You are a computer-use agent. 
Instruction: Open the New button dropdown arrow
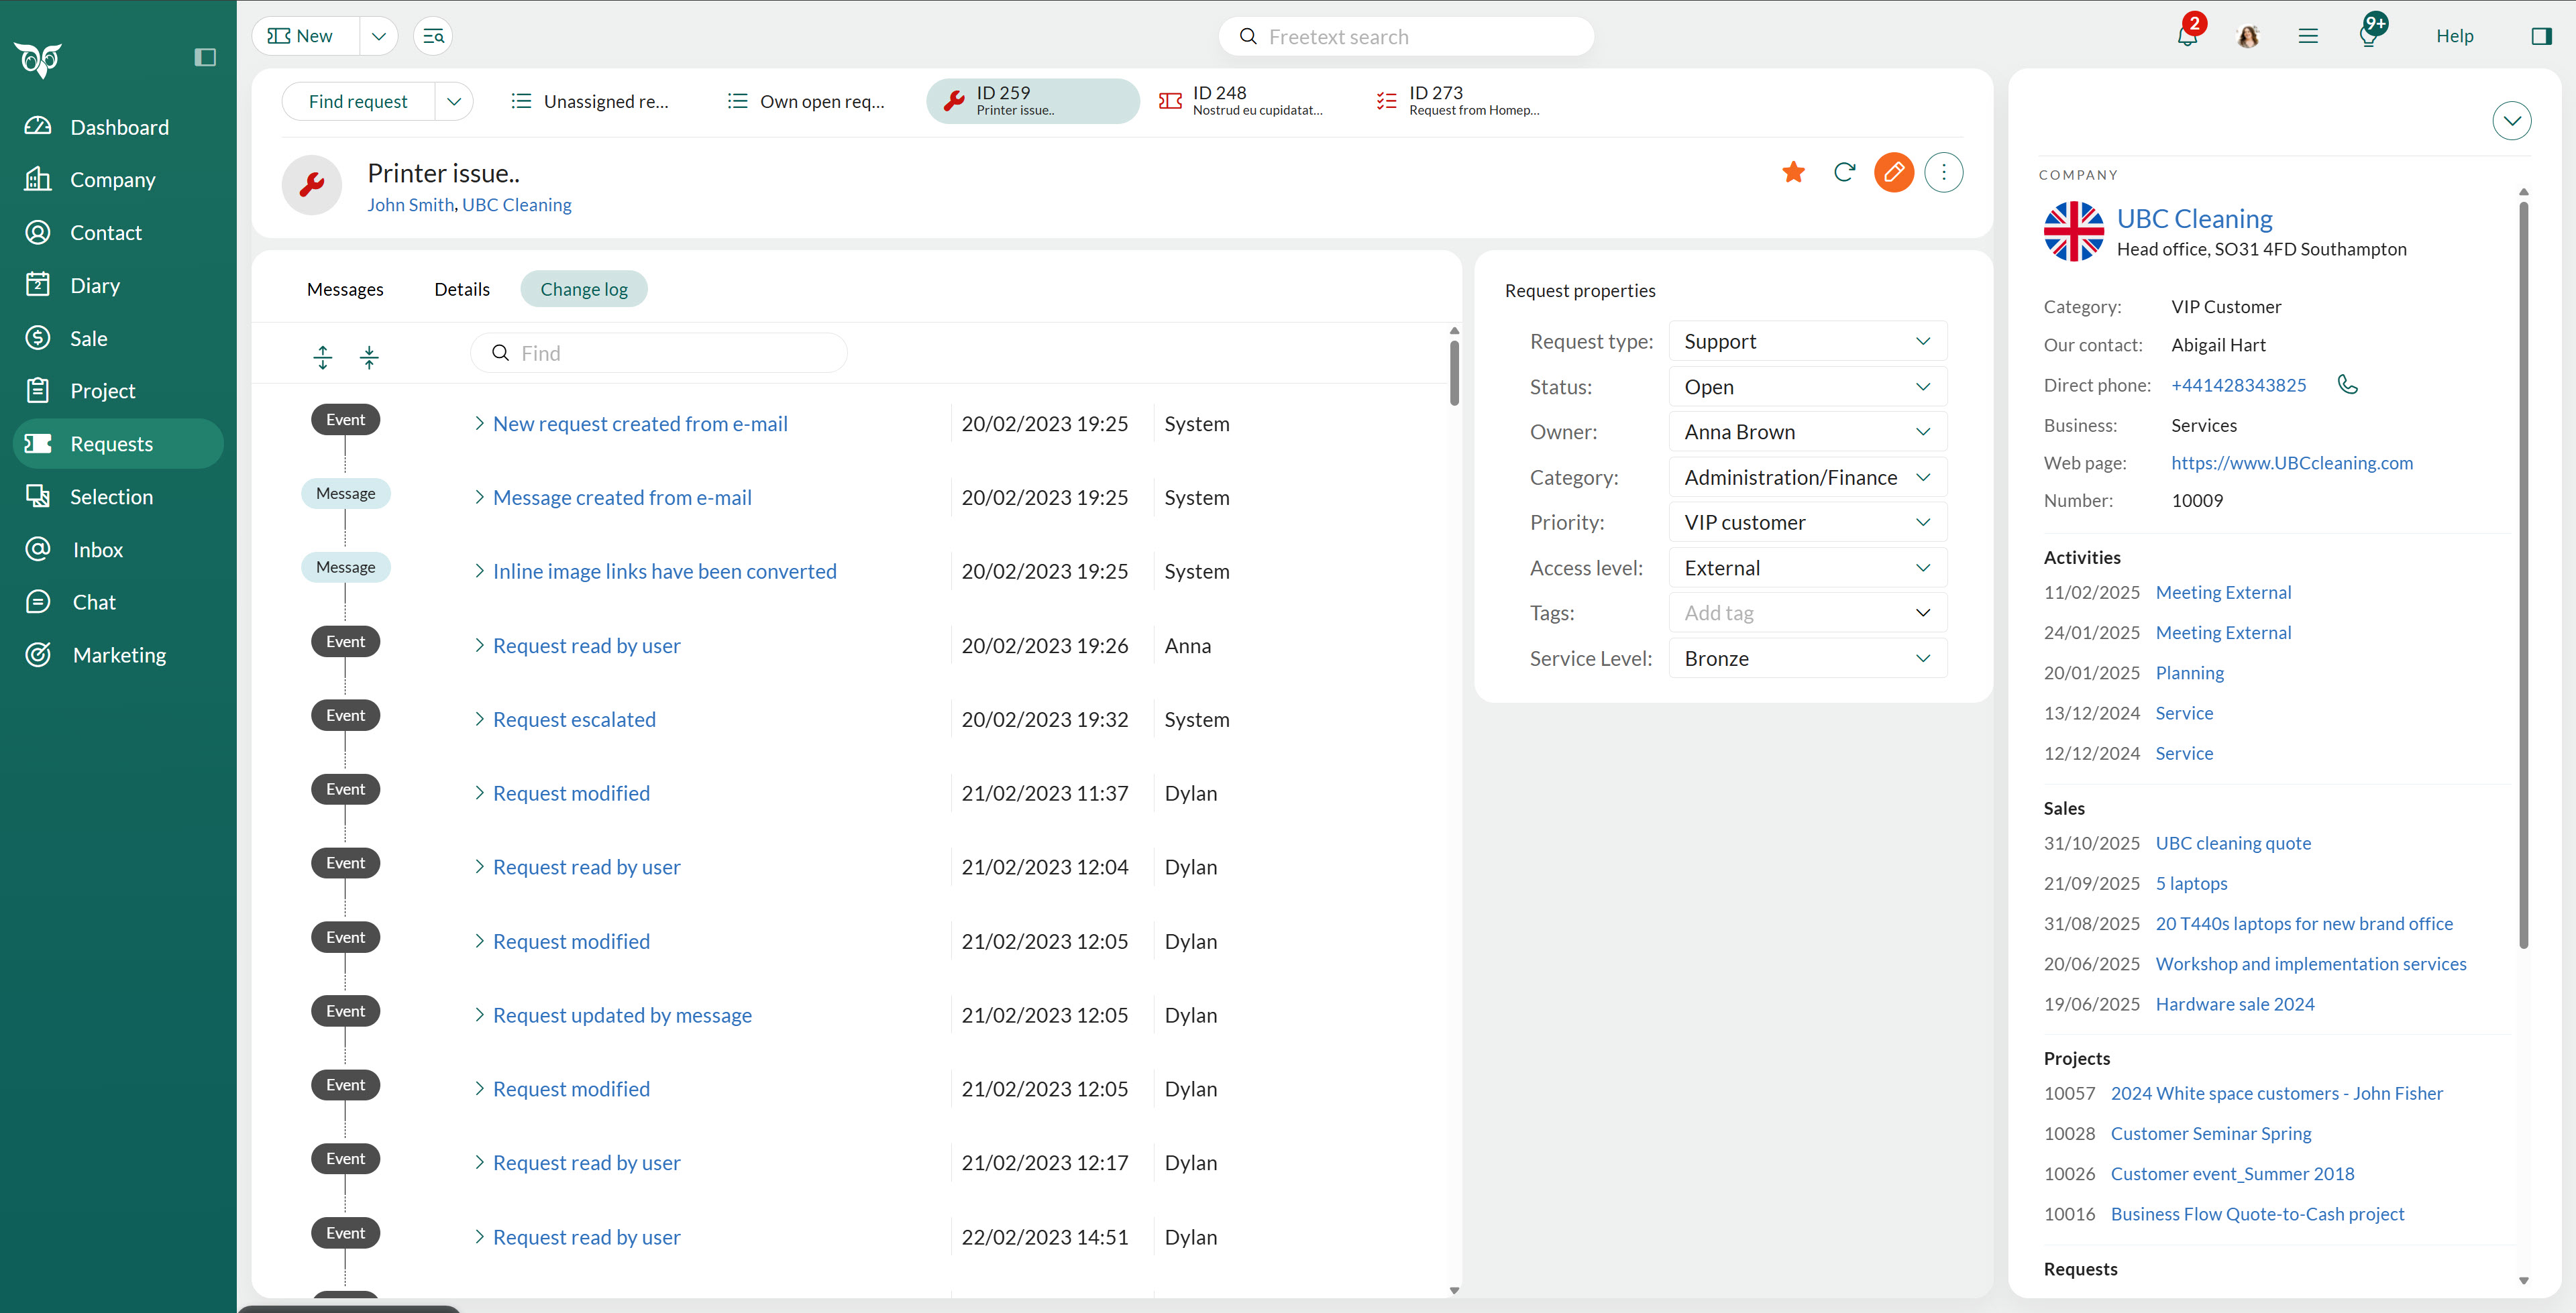pyautogui.click(x=379, y=36)
